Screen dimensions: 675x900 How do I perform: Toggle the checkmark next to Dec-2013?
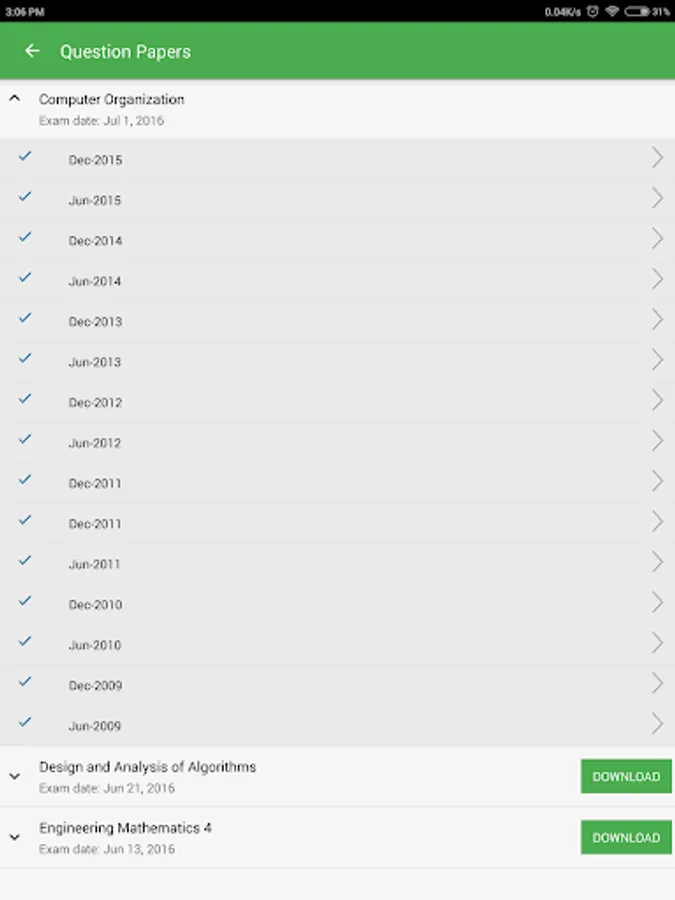[x=25, y=318]
